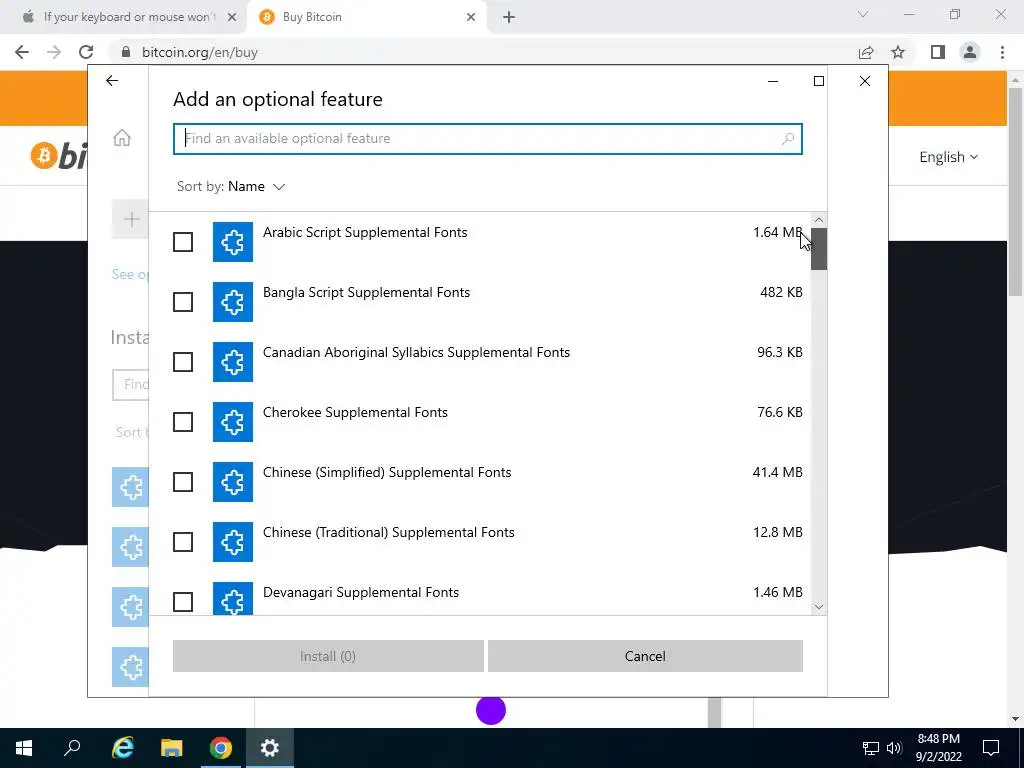1024x768 pixels.
Task: Click the Chinese (Traditional) puzzle icon
Action: click(x=232, y=542)
